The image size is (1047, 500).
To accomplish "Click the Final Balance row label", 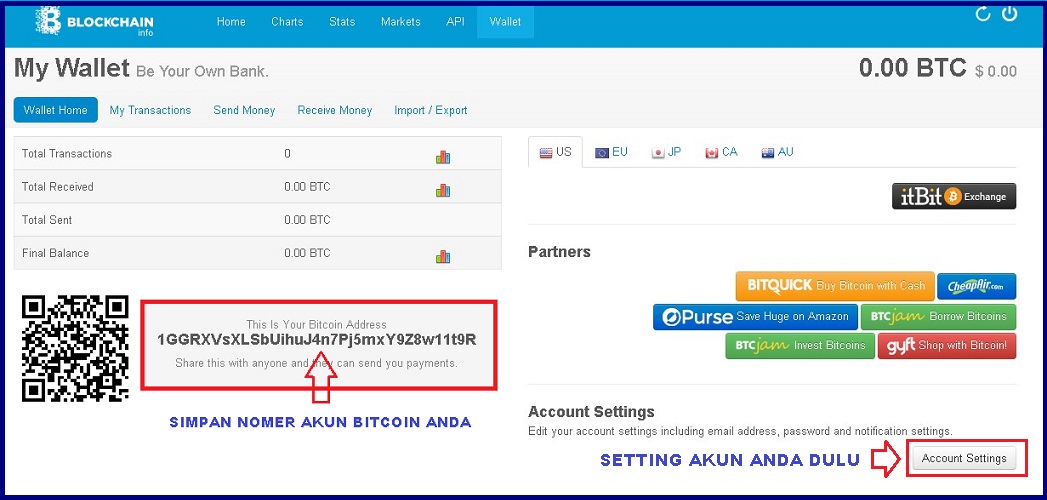I will pyautogui.click(x=55, y=254).
